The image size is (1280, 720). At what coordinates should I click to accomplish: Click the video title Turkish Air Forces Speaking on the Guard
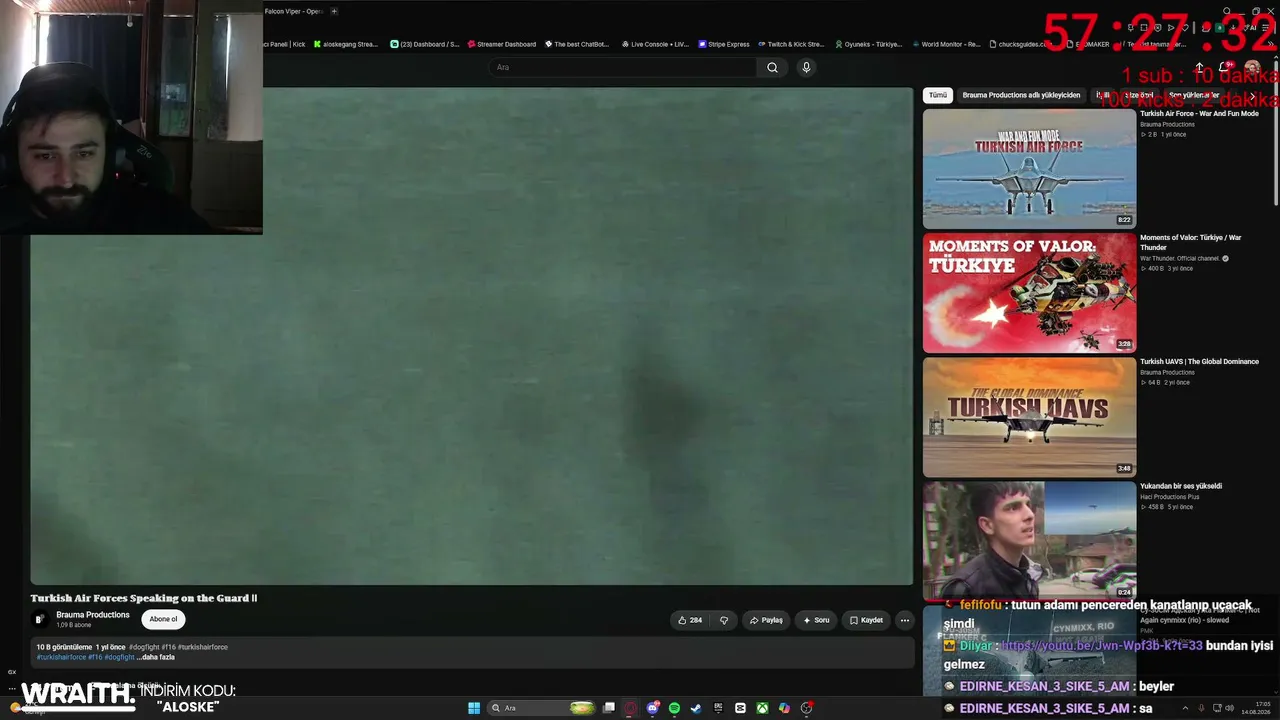point(144,598)
